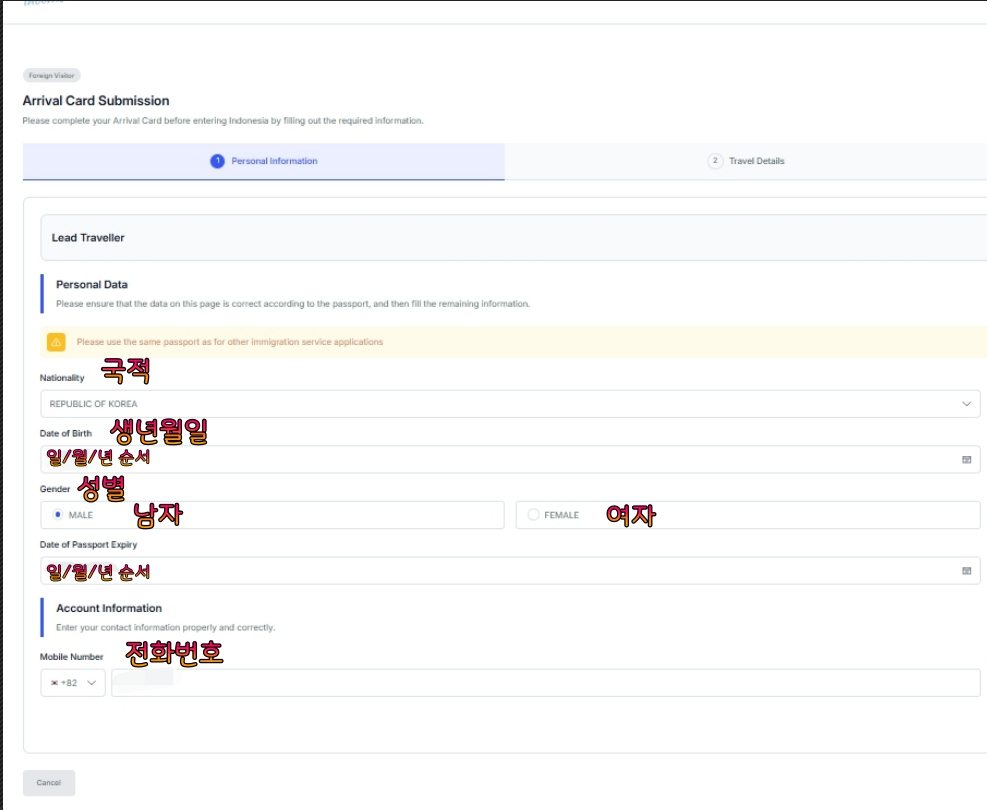Expand the +82 country code selector
Screen dimensions: 987x810
73,683
